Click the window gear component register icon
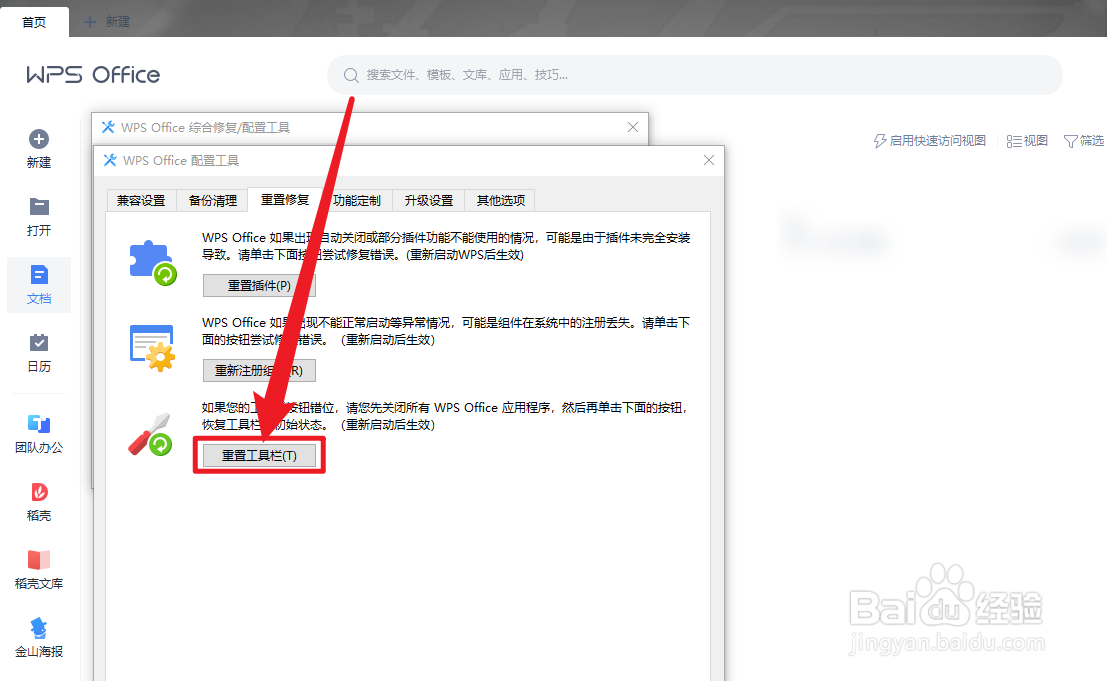This screenshot has height=681, width=1107. (152, 347)
